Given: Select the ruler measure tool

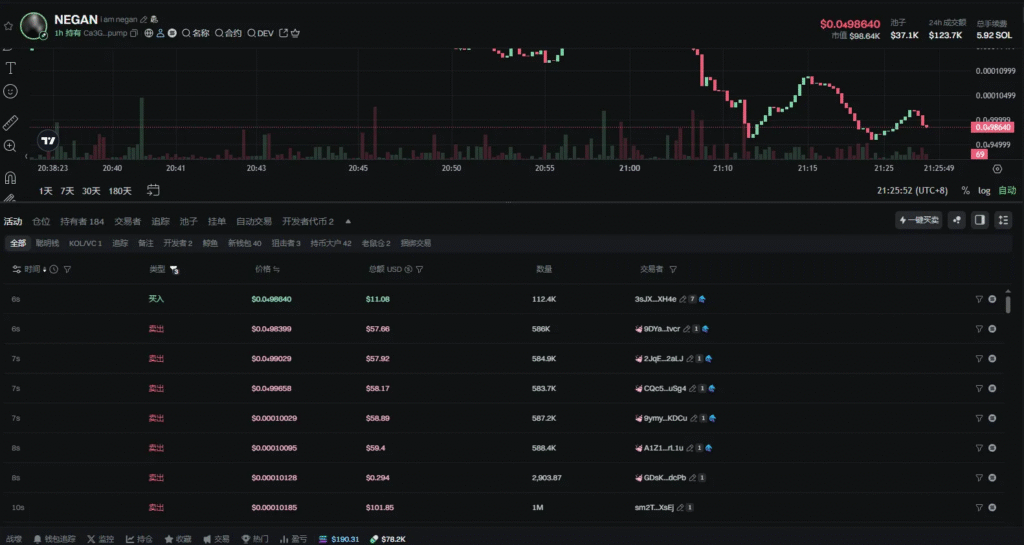Looking at the screenshot, I should tap(11, 123).
